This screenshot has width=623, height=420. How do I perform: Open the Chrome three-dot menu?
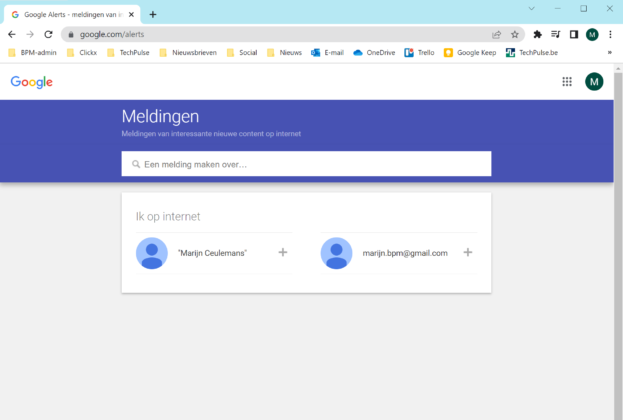pos(610,35)
